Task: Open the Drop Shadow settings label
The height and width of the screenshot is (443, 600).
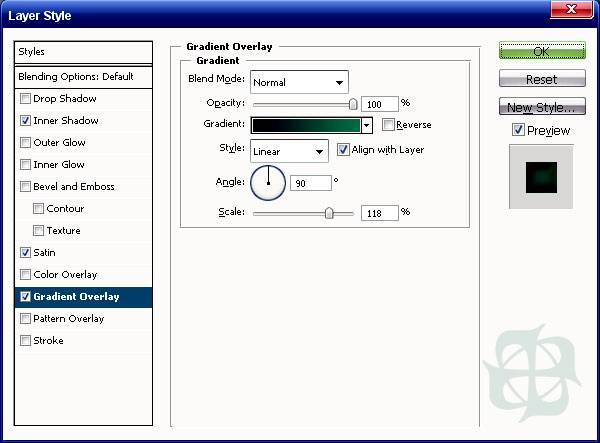Action: tap(65, 99)
